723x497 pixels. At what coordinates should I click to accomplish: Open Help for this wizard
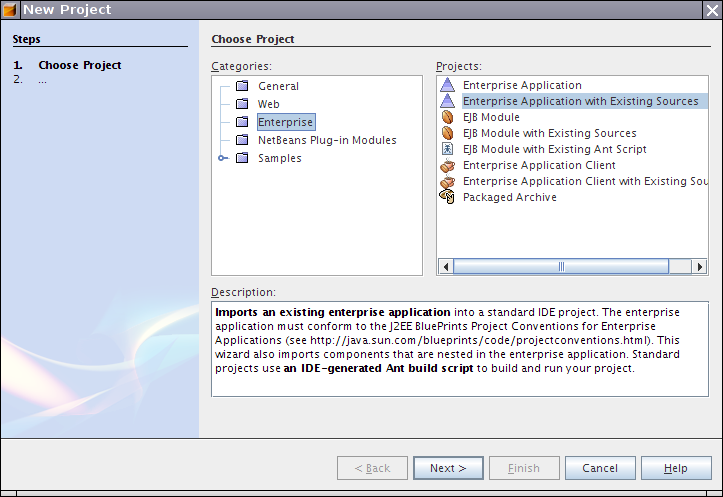tap(676, 468)
